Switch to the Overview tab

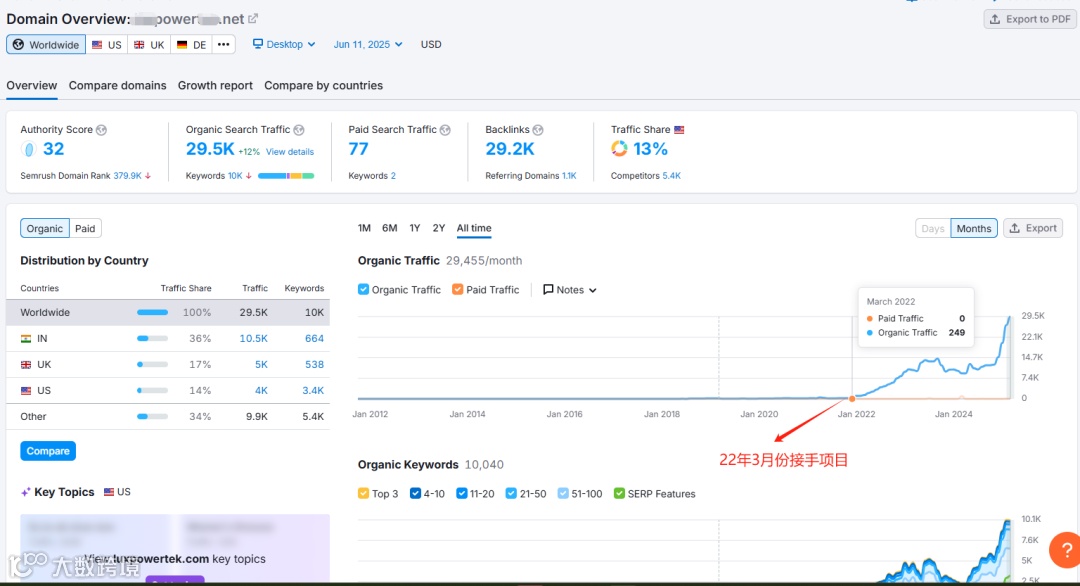point(32,85)
